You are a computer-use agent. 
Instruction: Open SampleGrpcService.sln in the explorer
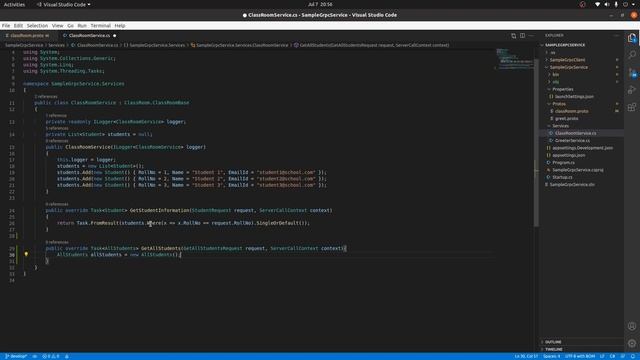[572, 185]
